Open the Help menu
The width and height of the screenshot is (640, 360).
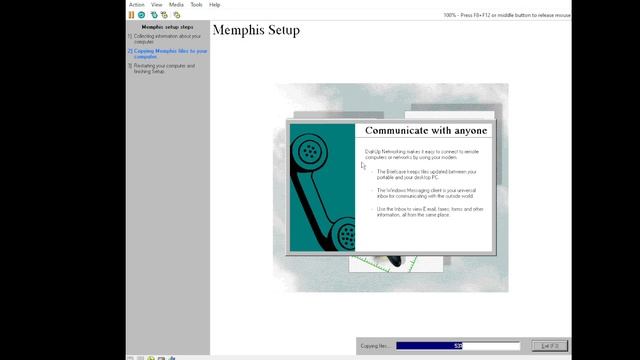tap(215, 5)
